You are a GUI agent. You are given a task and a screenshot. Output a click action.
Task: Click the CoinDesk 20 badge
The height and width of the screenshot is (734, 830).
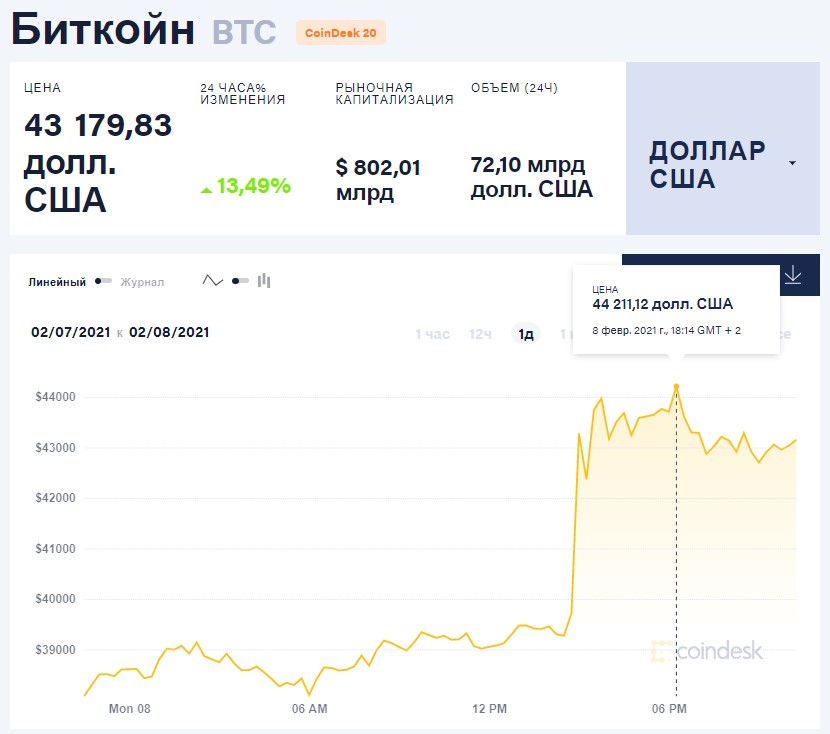[340, 32]
